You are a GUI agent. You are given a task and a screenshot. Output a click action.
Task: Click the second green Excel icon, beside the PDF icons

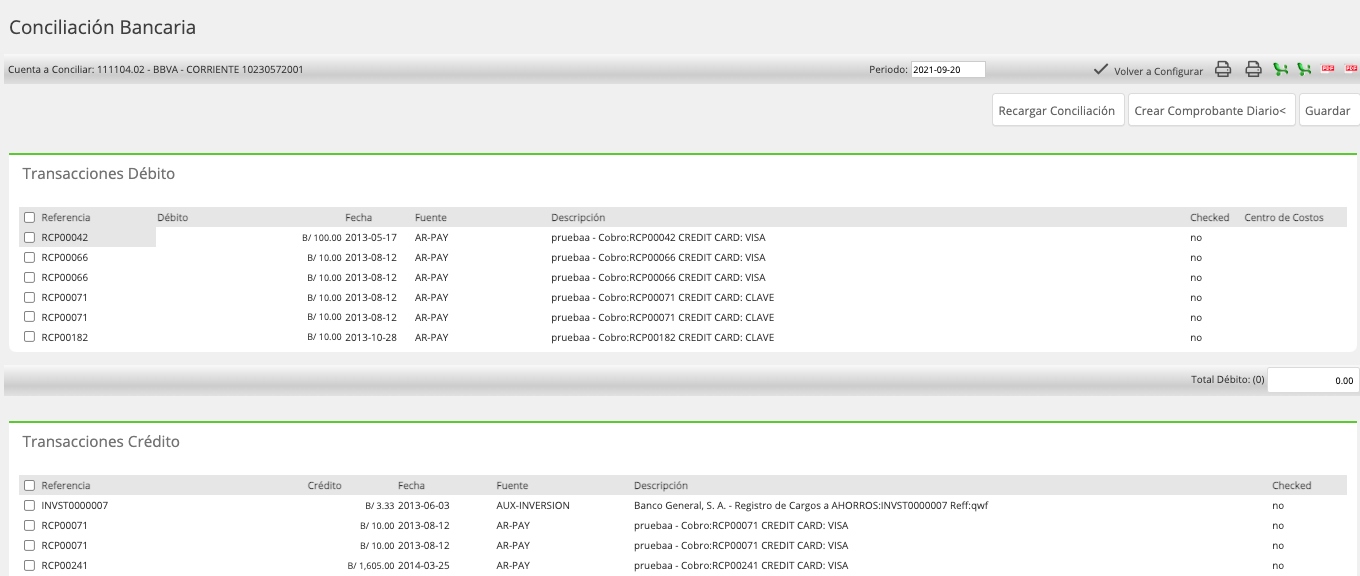click(x=1304, y=69)
